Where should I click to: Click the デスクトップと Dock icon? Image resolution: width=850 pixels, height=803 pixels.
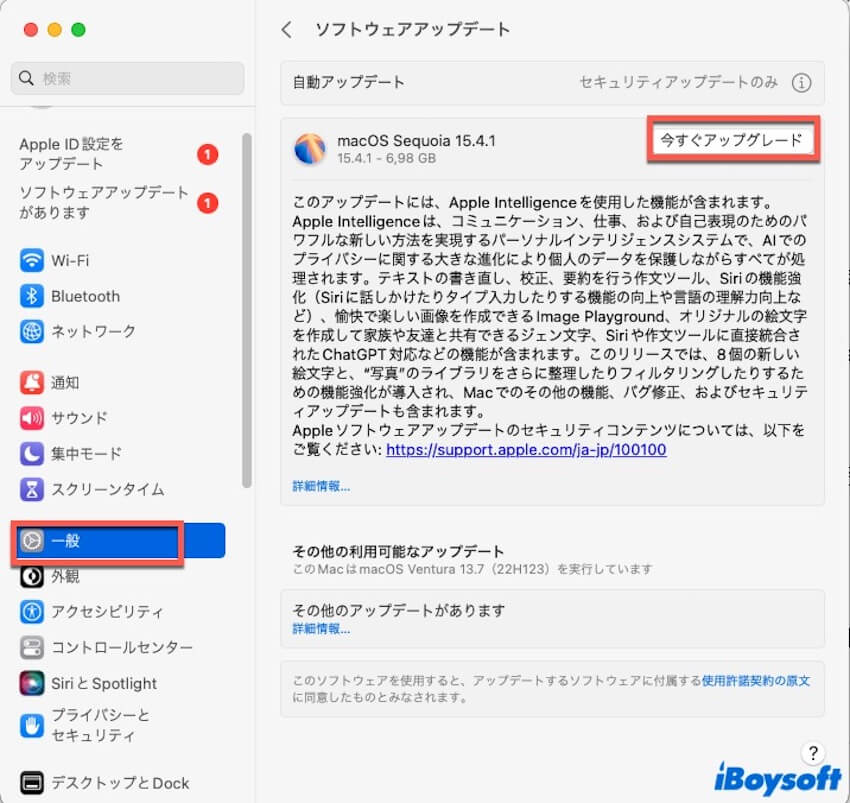click(32, 783)
